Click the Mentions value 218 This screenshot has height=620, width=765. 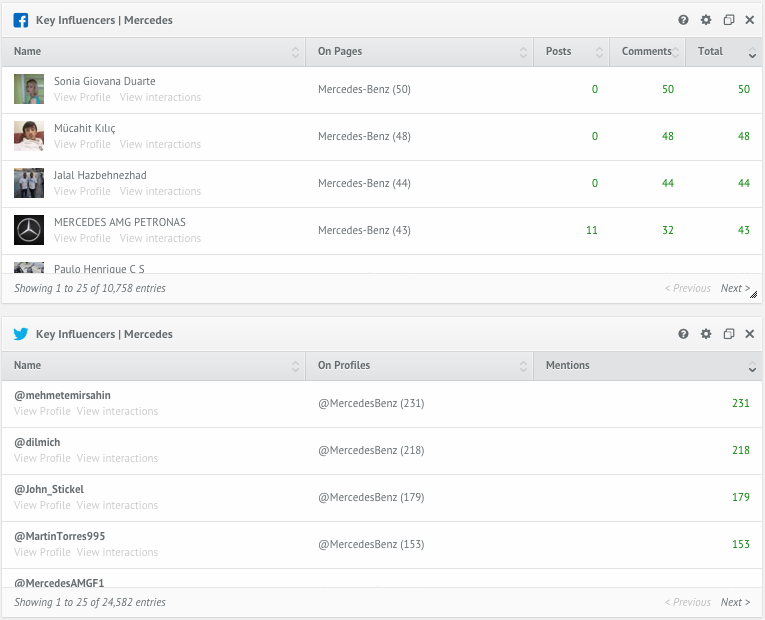[741, 450]
